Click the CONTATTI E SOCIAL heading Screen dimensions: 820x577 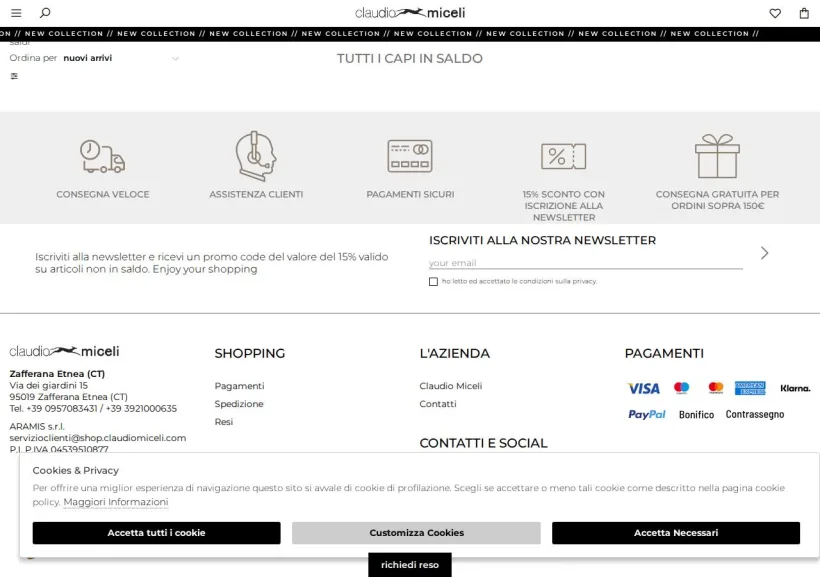pos(483,443)
